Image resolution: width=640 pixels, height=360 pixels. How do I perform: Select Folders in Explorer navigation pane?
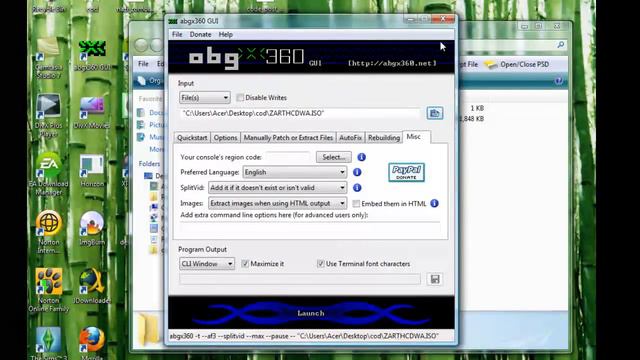click(x=149, y=164)
